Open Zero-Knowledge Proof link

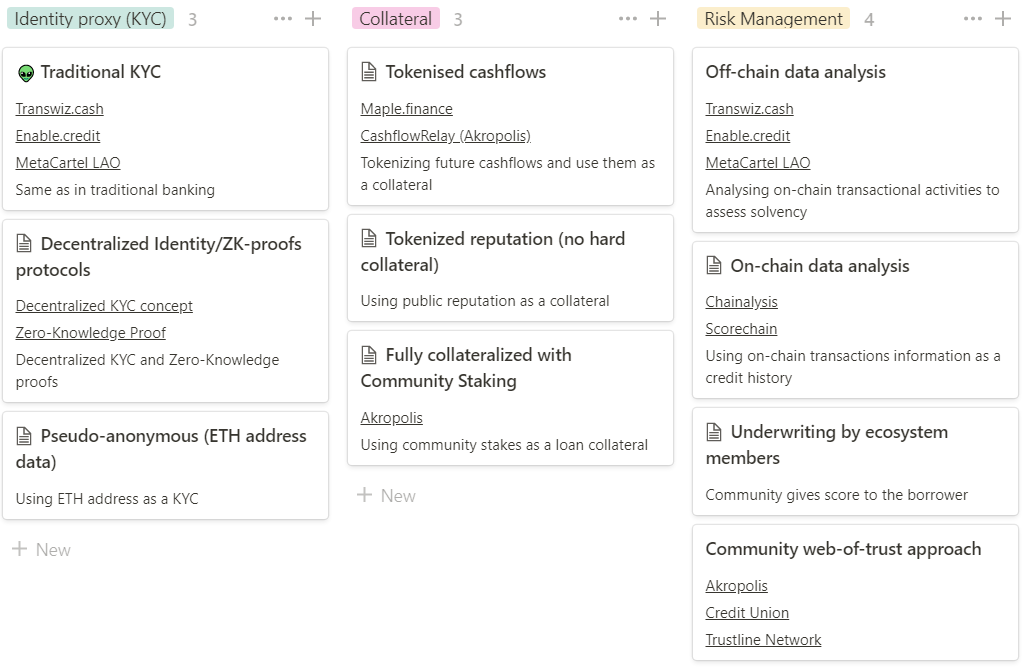(x=91, y=333)
